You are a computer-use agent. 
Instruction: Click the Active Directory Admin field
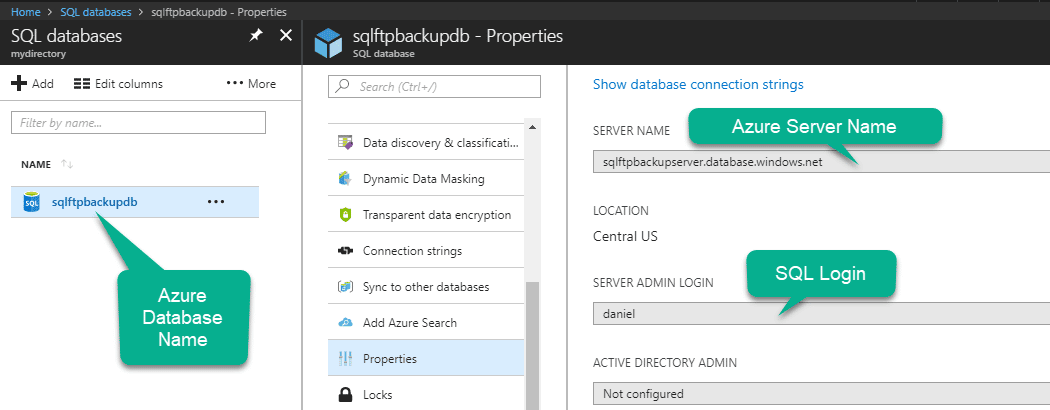[x=821, y=393]
